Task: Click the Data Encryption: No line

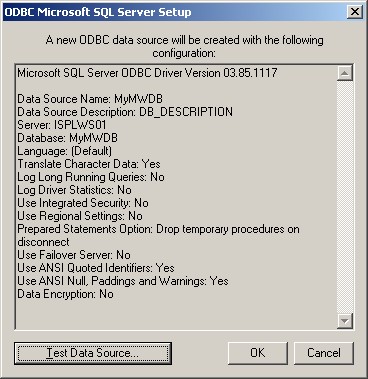Action: tap(65, 294)
